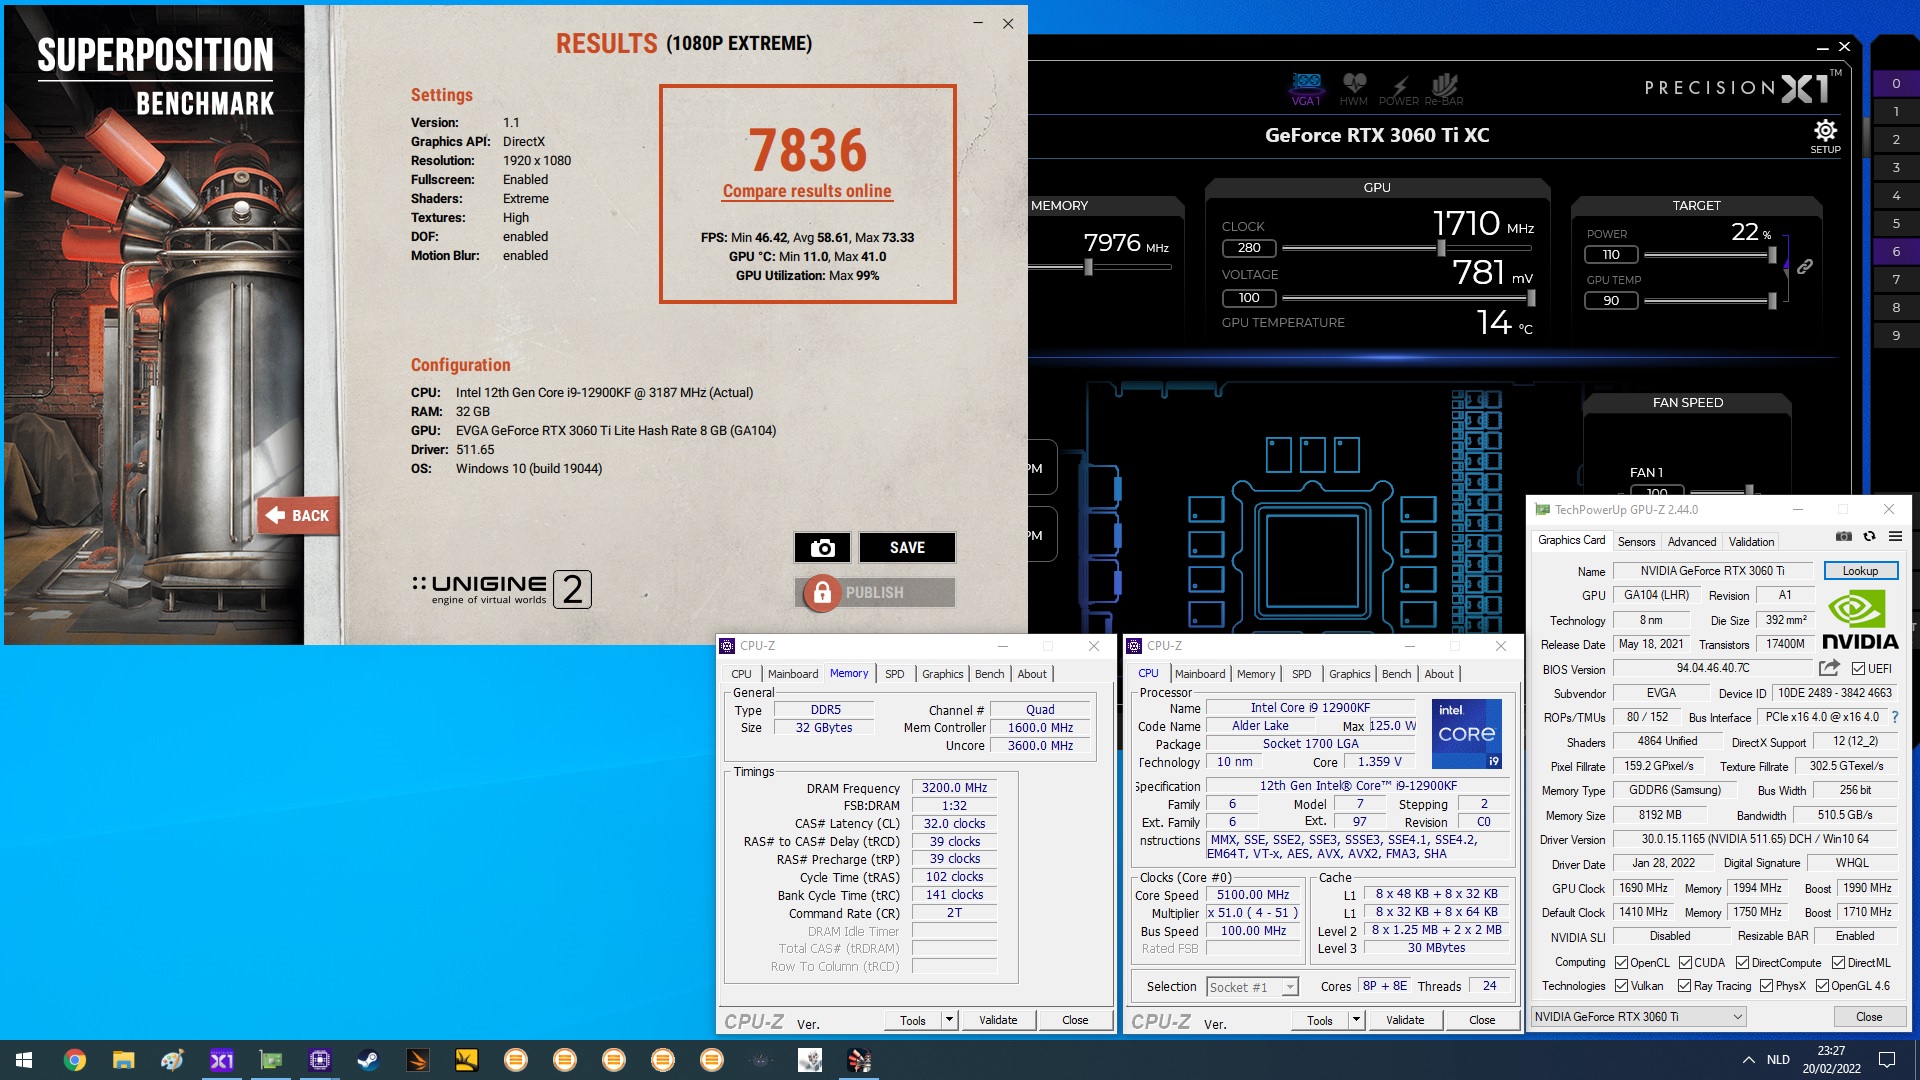Open Steam from the taskbar
1920x1080 pixels.
368,1060
